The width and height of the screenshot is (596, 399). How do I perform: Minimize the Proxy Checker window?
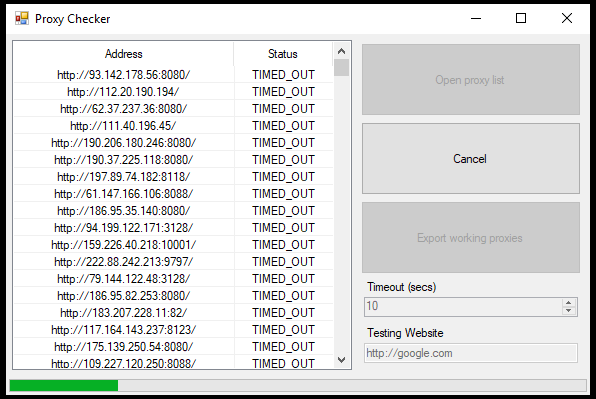pos(476,18)
